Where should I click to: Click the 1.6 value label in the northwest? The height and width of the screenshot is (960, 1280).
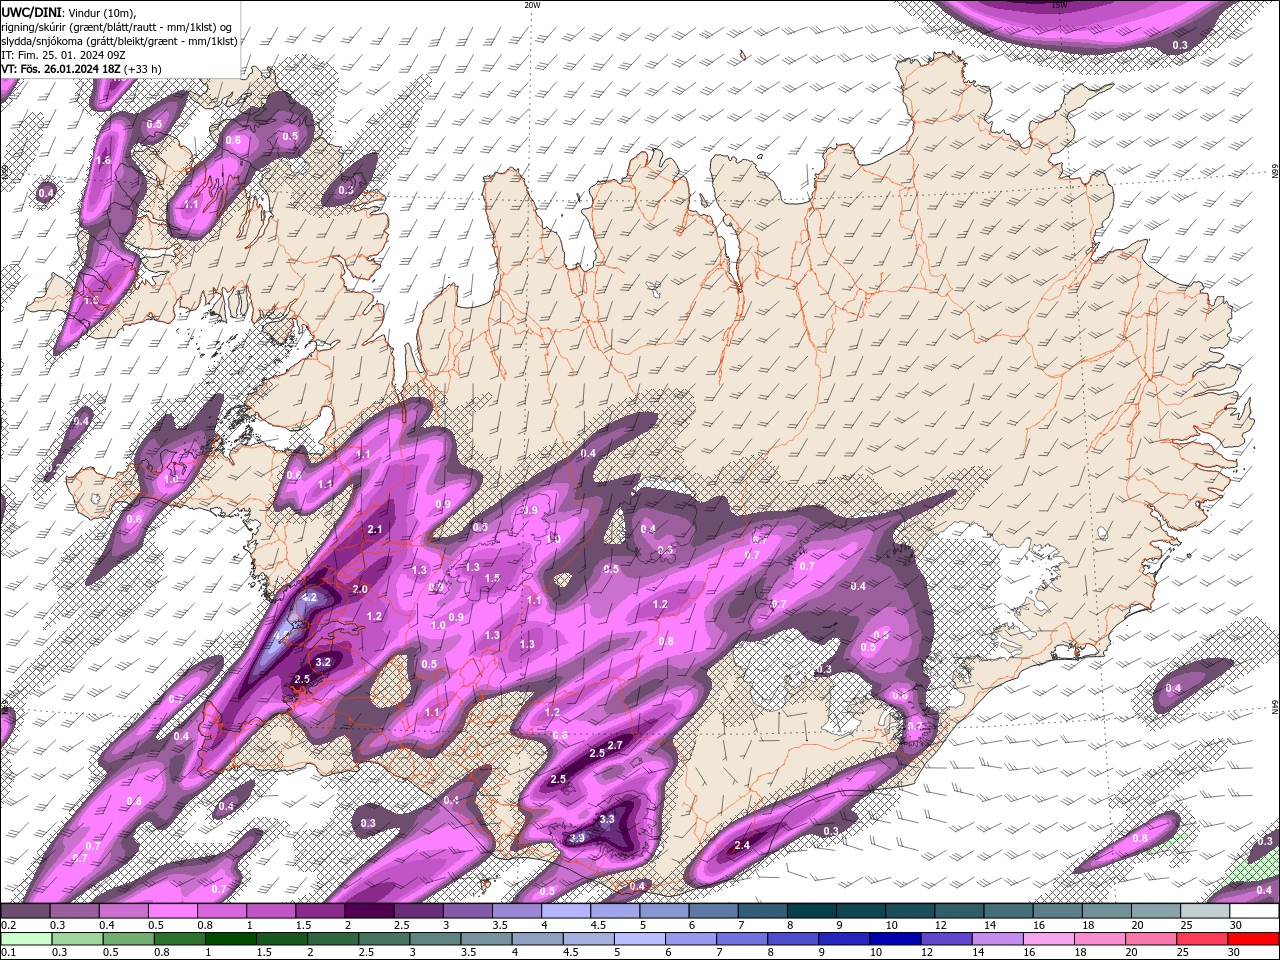[x=103, y=160]
